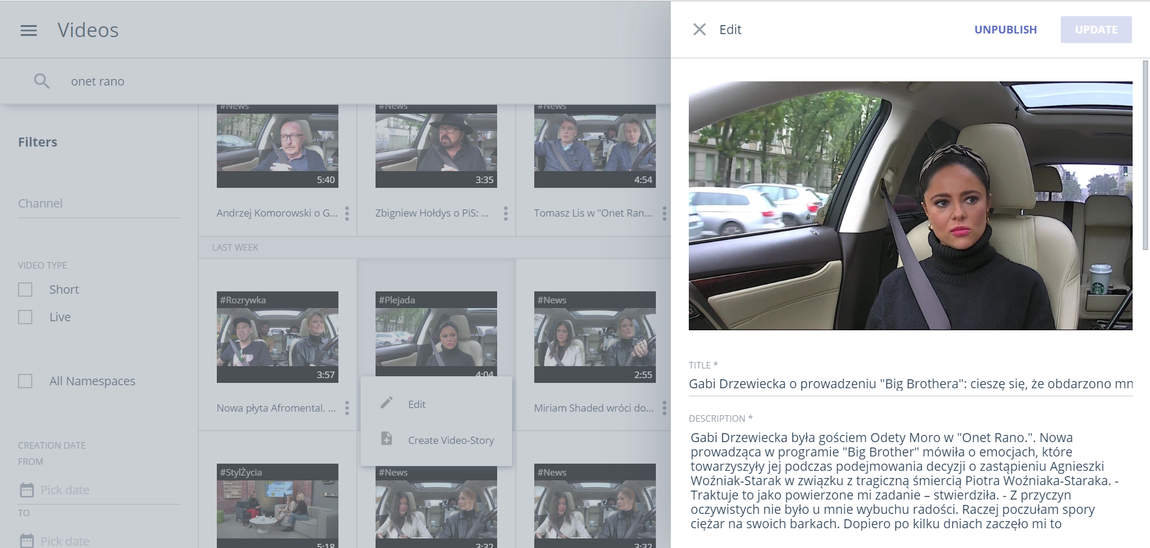Open the Zbigniew Hołdys video thumbnail
Viewport: 1150px width, 548px height.
436,146
